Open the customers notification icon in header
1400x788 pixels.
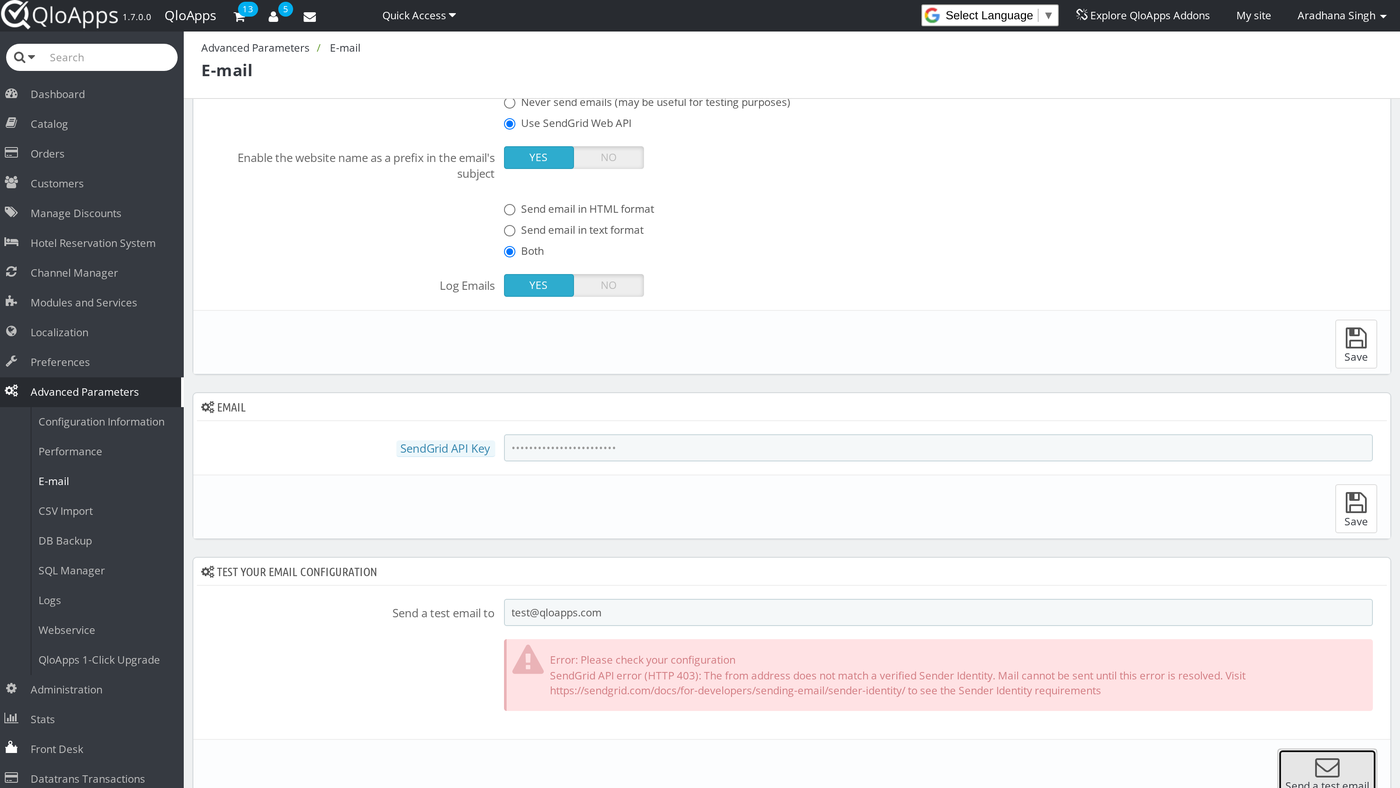click(273, 16)
